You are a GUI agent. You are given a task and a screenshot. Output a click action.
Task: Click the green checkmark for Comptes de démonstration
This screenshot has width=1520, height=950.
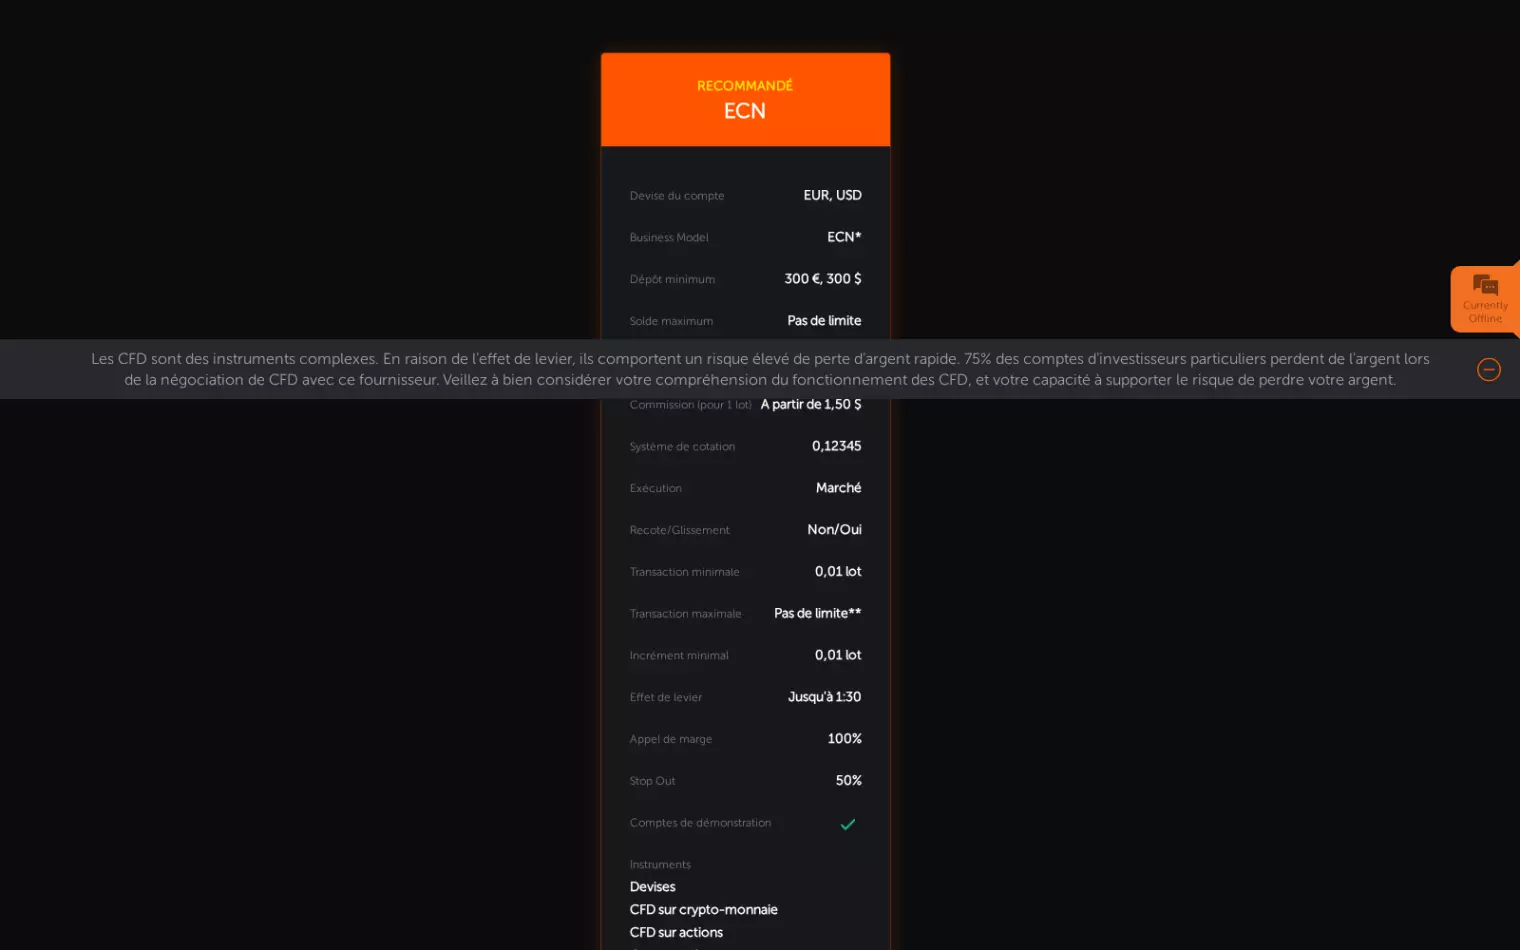[848, 824]
